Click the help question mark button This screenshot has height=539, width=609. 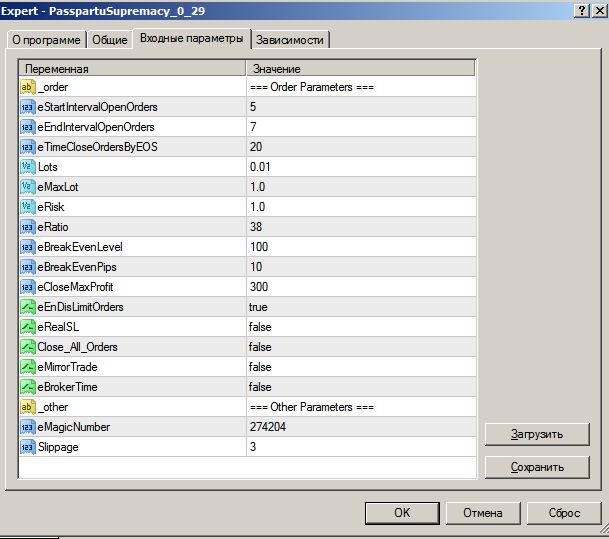[x=582, y=10]
